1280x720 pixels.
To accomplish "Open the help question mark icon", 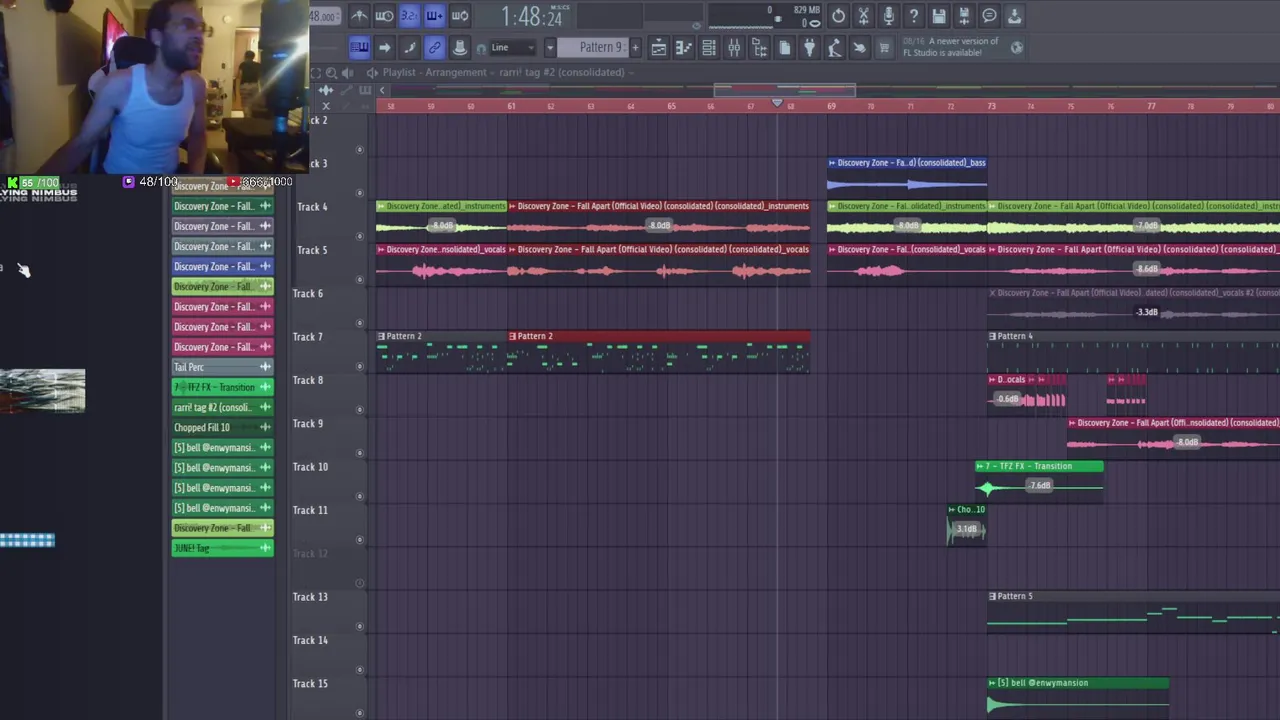I will [914, 16].
